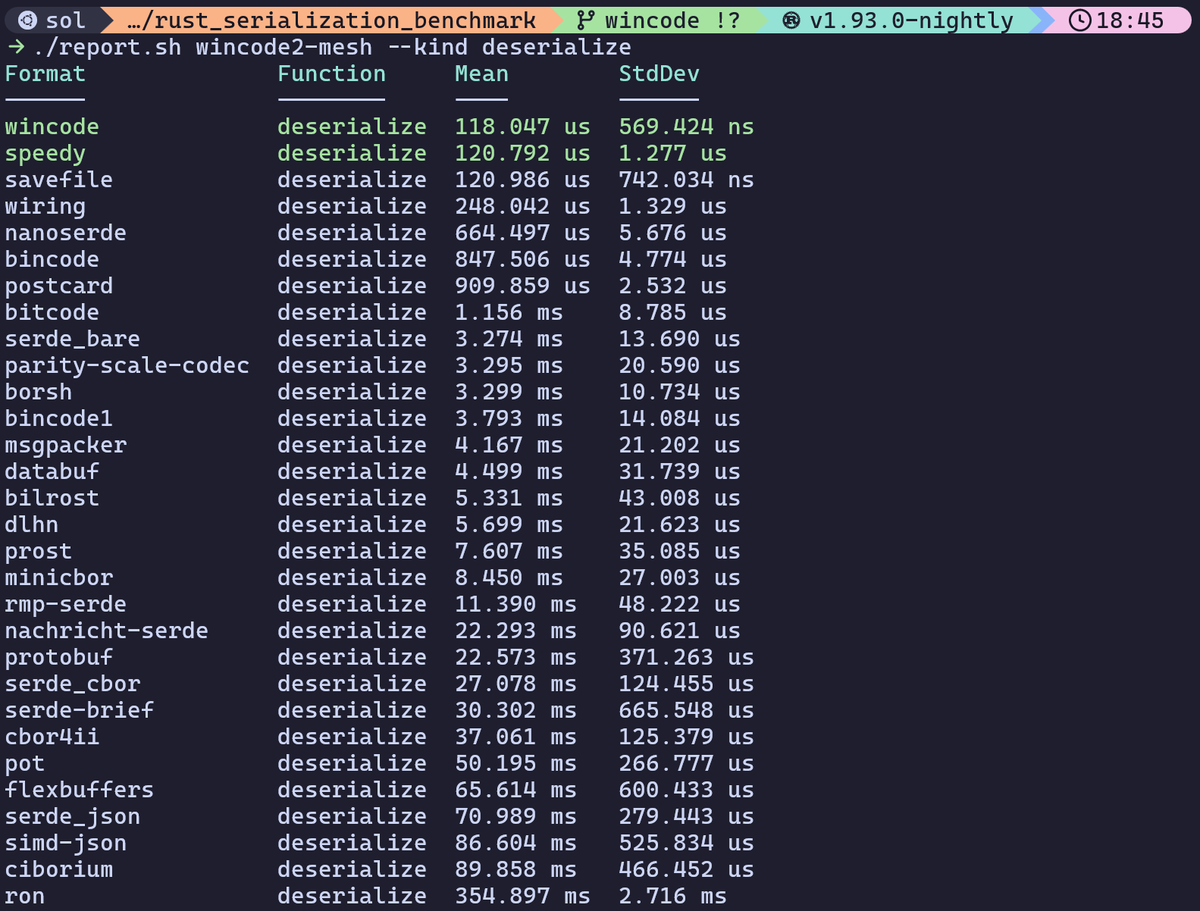The width and height of the screenshot is (1200, 911).
Task: Click the parity-scale-codec format name
Action: [x=127, y=365]
